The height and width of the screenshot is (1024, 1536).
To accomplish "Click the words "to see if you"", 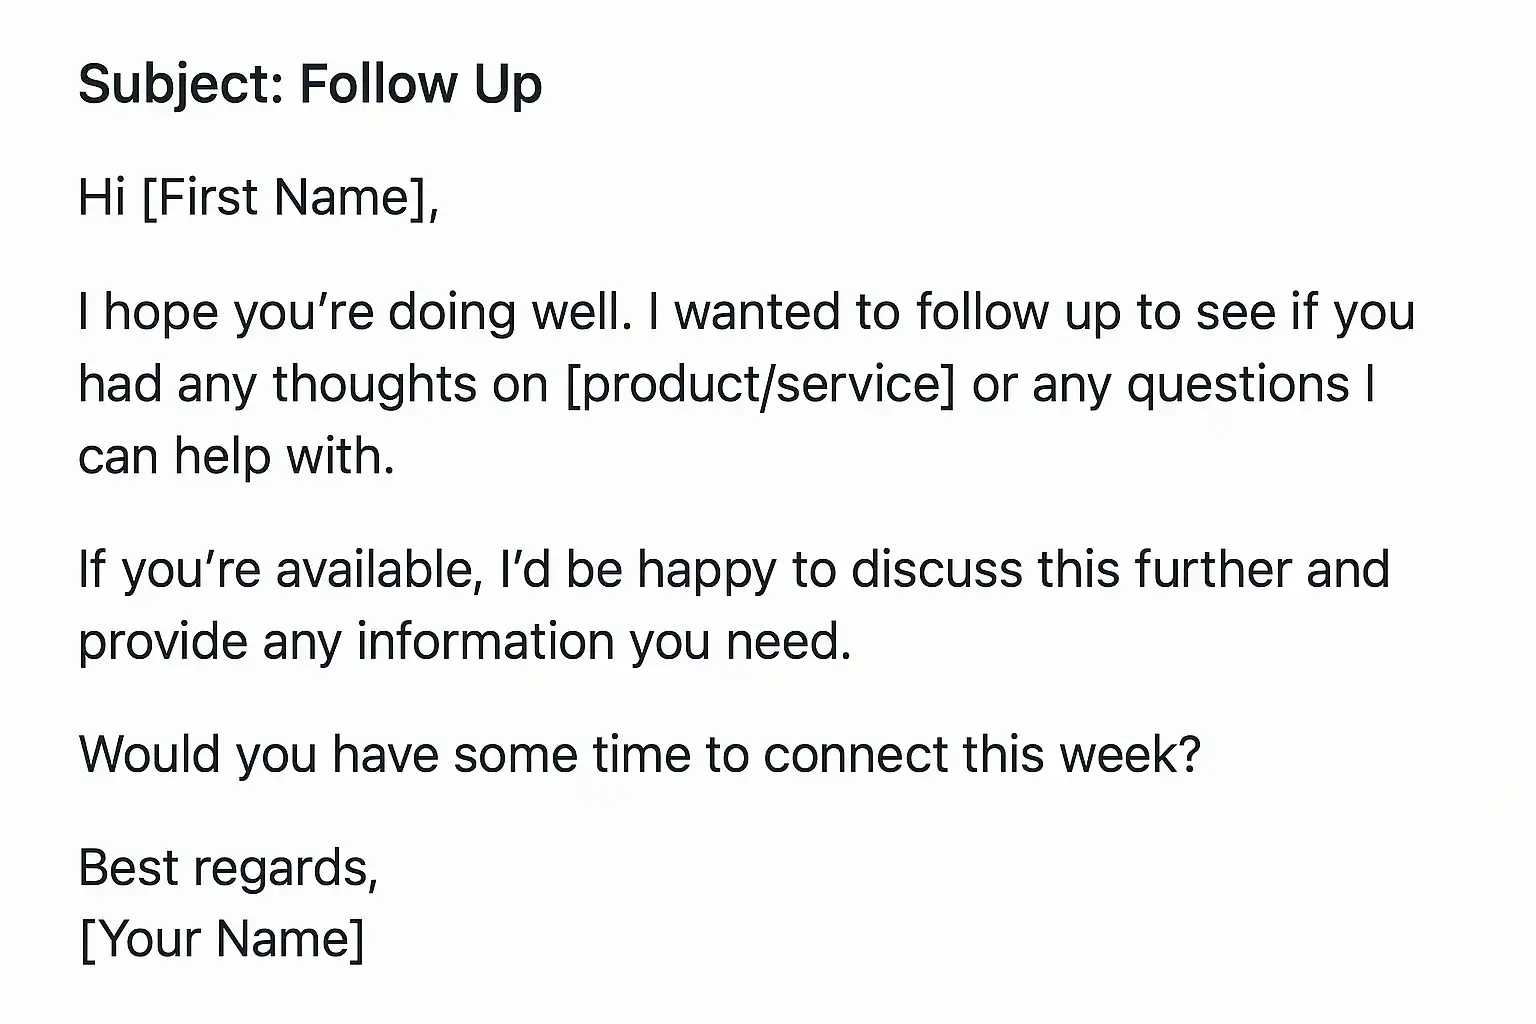I will 1275,312.
